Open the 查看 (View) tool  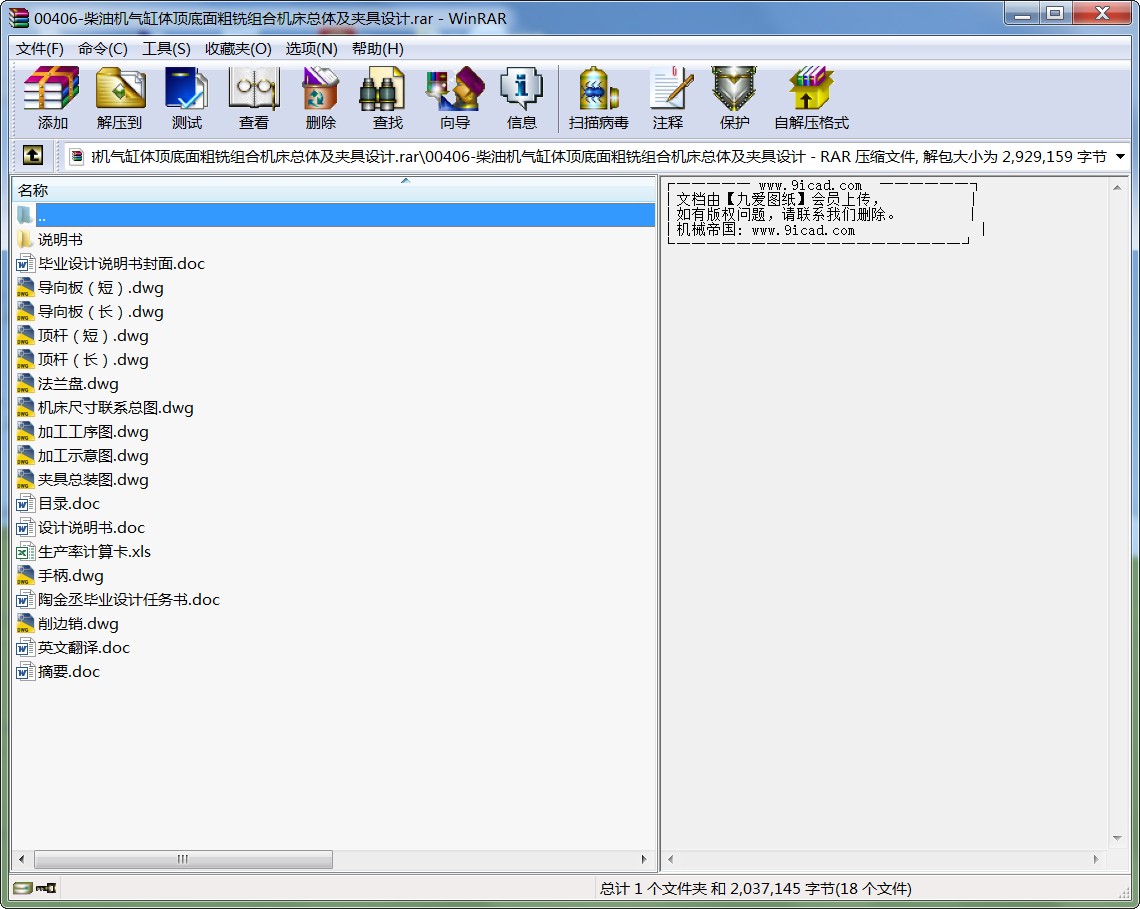253,98
